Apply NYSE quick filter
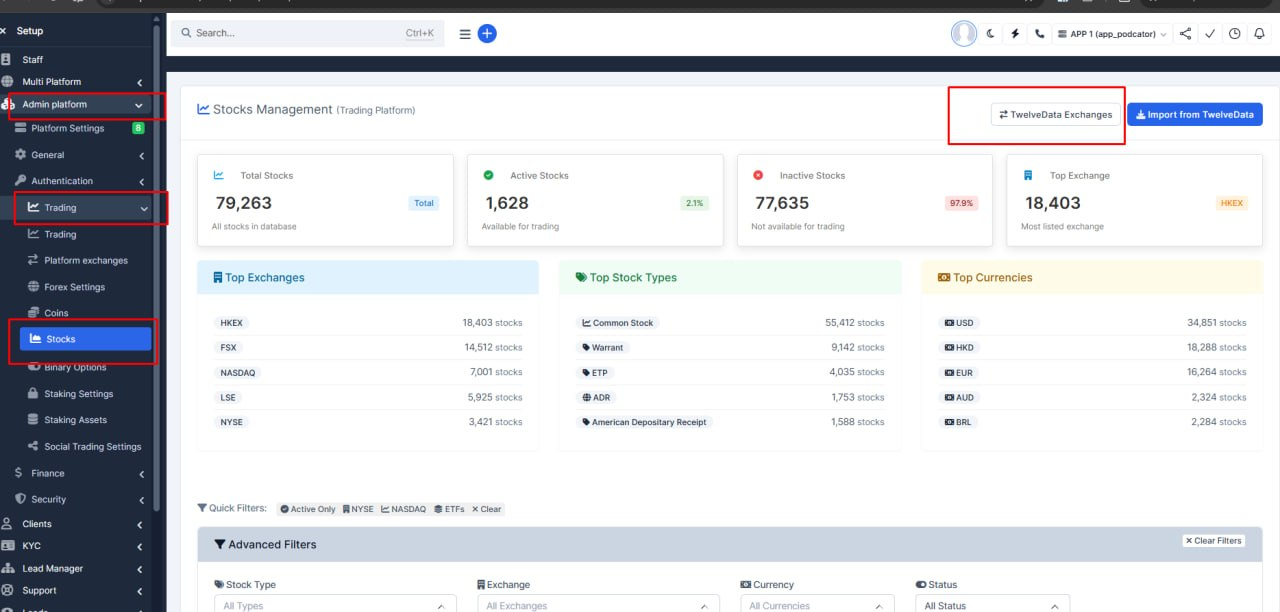Screen dimensions: 1280x612 [x=358, y=509]
